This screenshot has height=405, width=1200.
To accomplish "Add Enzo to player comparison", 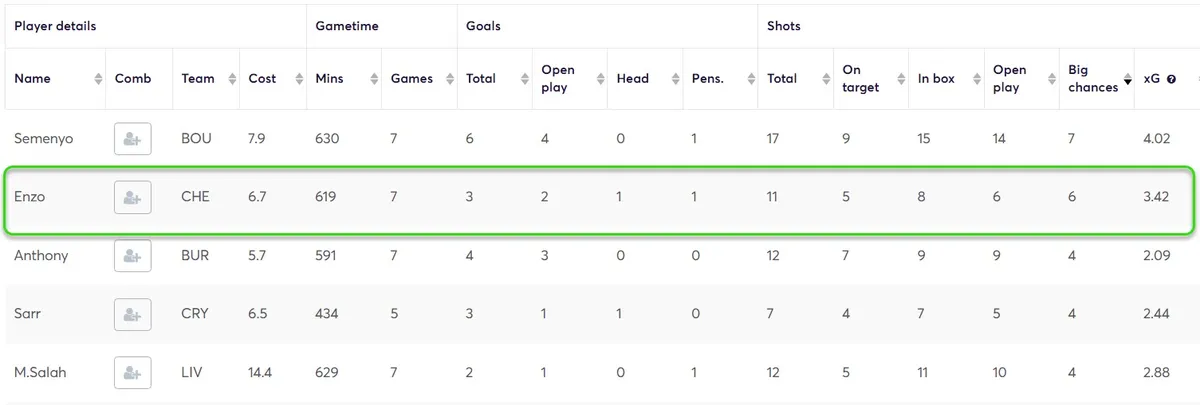I will 132,198.
